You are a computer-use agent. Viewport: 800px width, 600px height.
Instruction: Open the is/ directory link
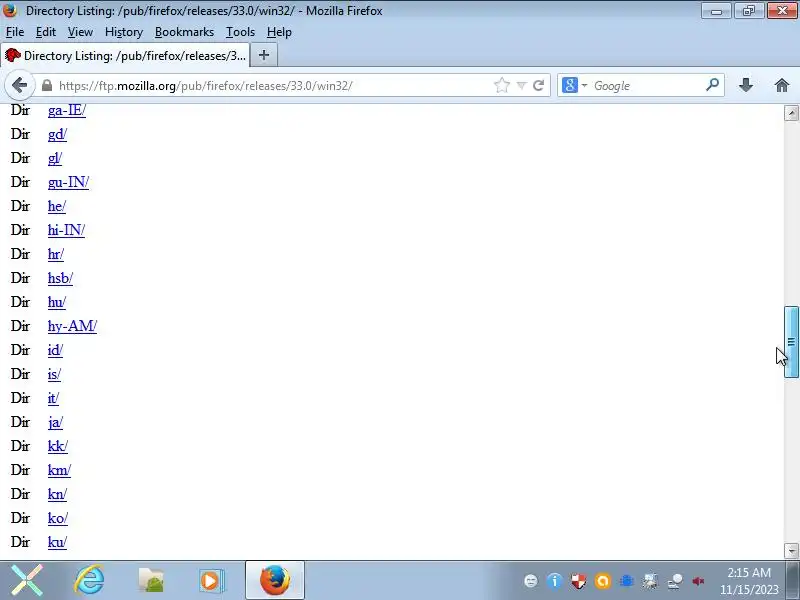coord(54,374)
